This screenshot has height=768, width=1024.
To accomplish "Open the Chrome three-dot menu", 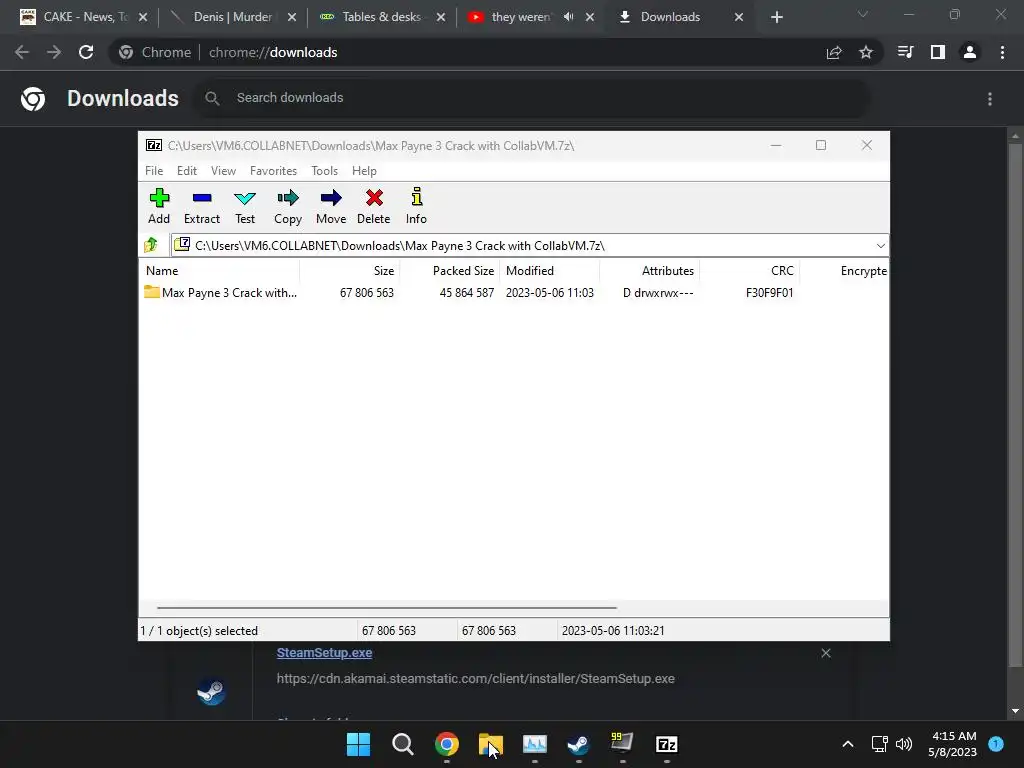I will point(1002,52).
